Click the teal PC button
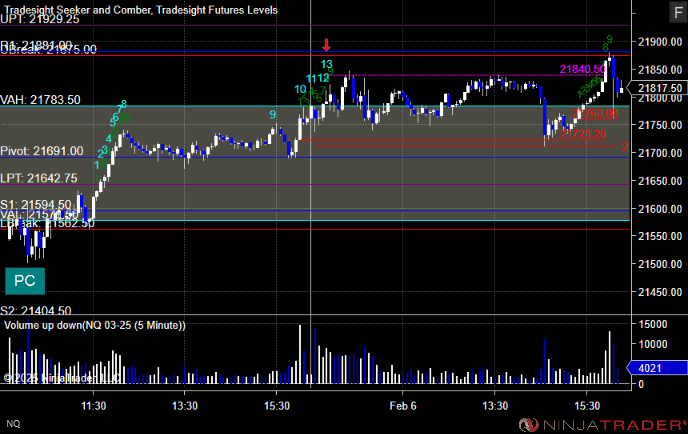 25,281
